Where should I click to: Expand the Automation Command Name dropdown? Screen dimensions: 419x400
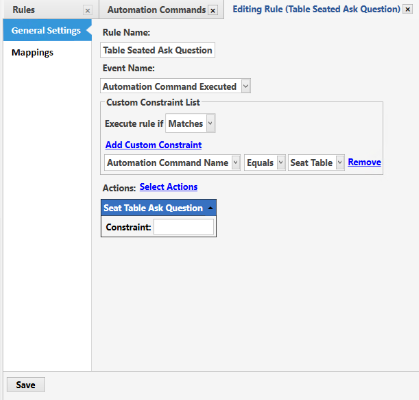[235, 163]
